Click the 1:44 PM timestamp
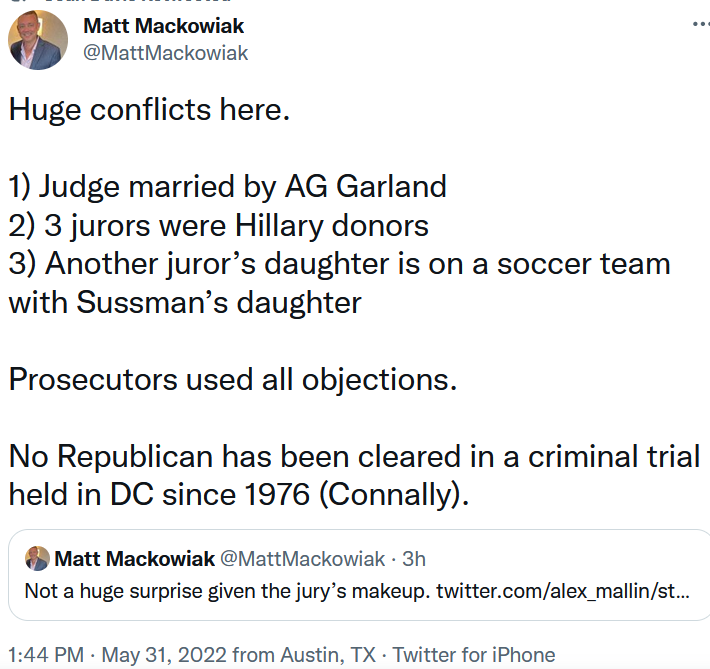Viewport: 710px width, 669px height. 46,655
